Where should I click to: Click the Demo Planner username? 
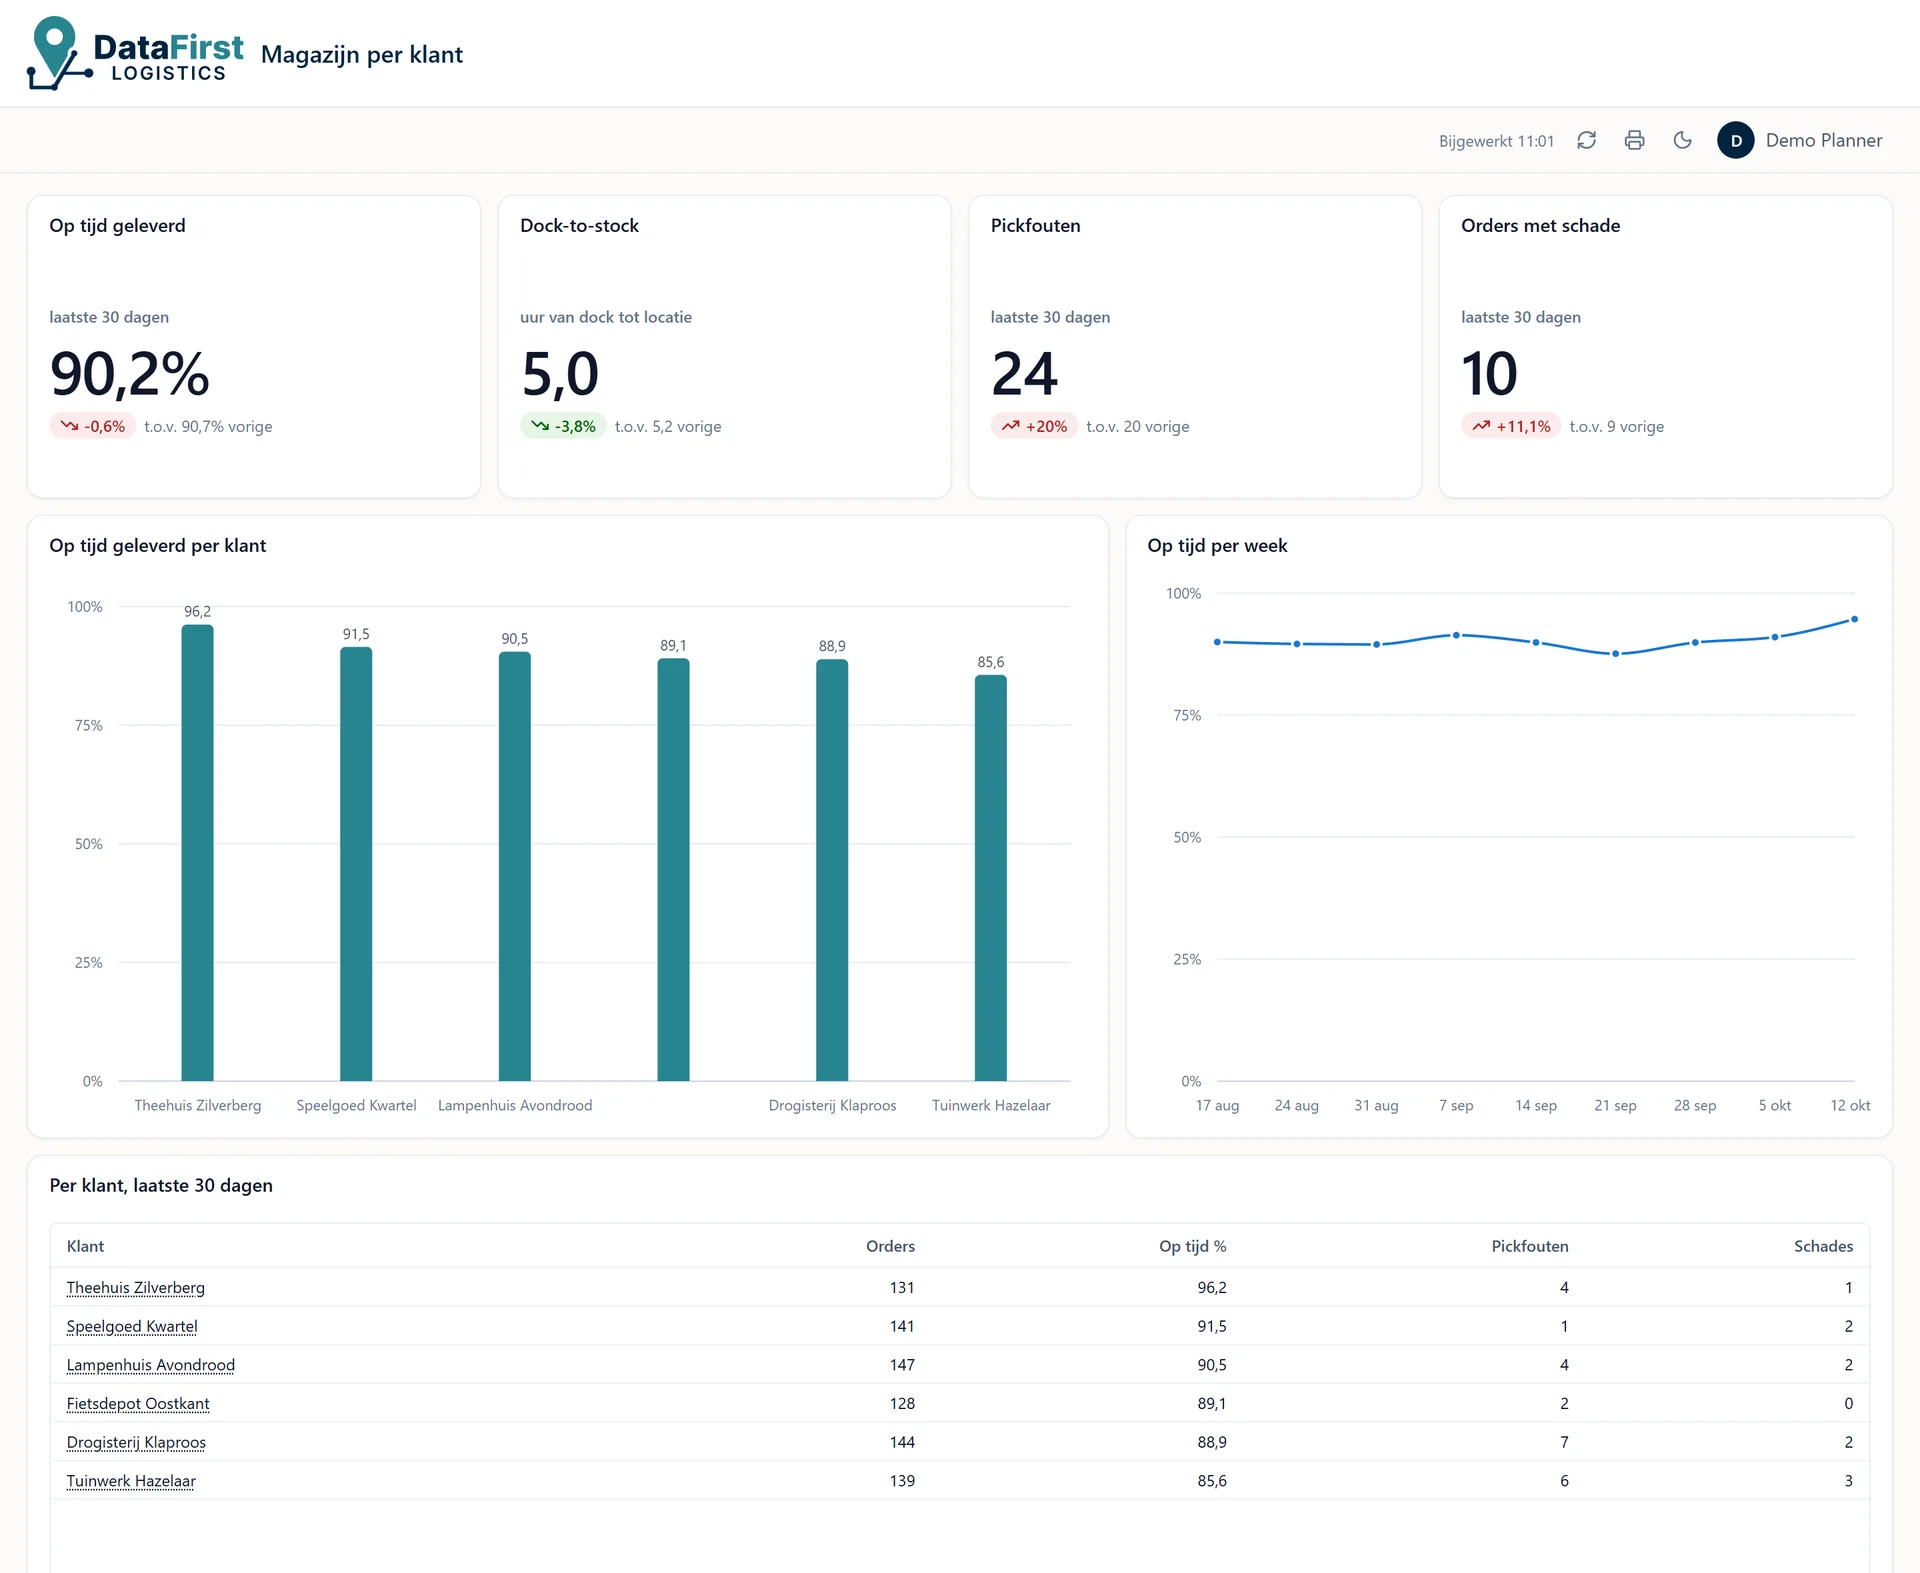(1823, 140)
